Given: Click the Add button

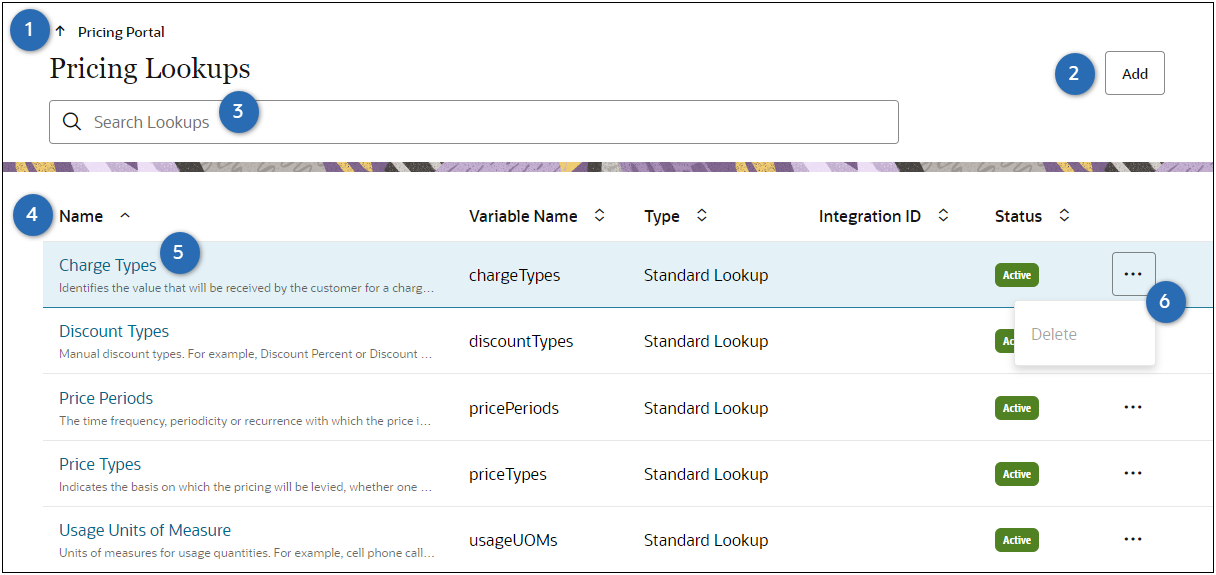Looking at the screenshot, I should [1134, 73].
